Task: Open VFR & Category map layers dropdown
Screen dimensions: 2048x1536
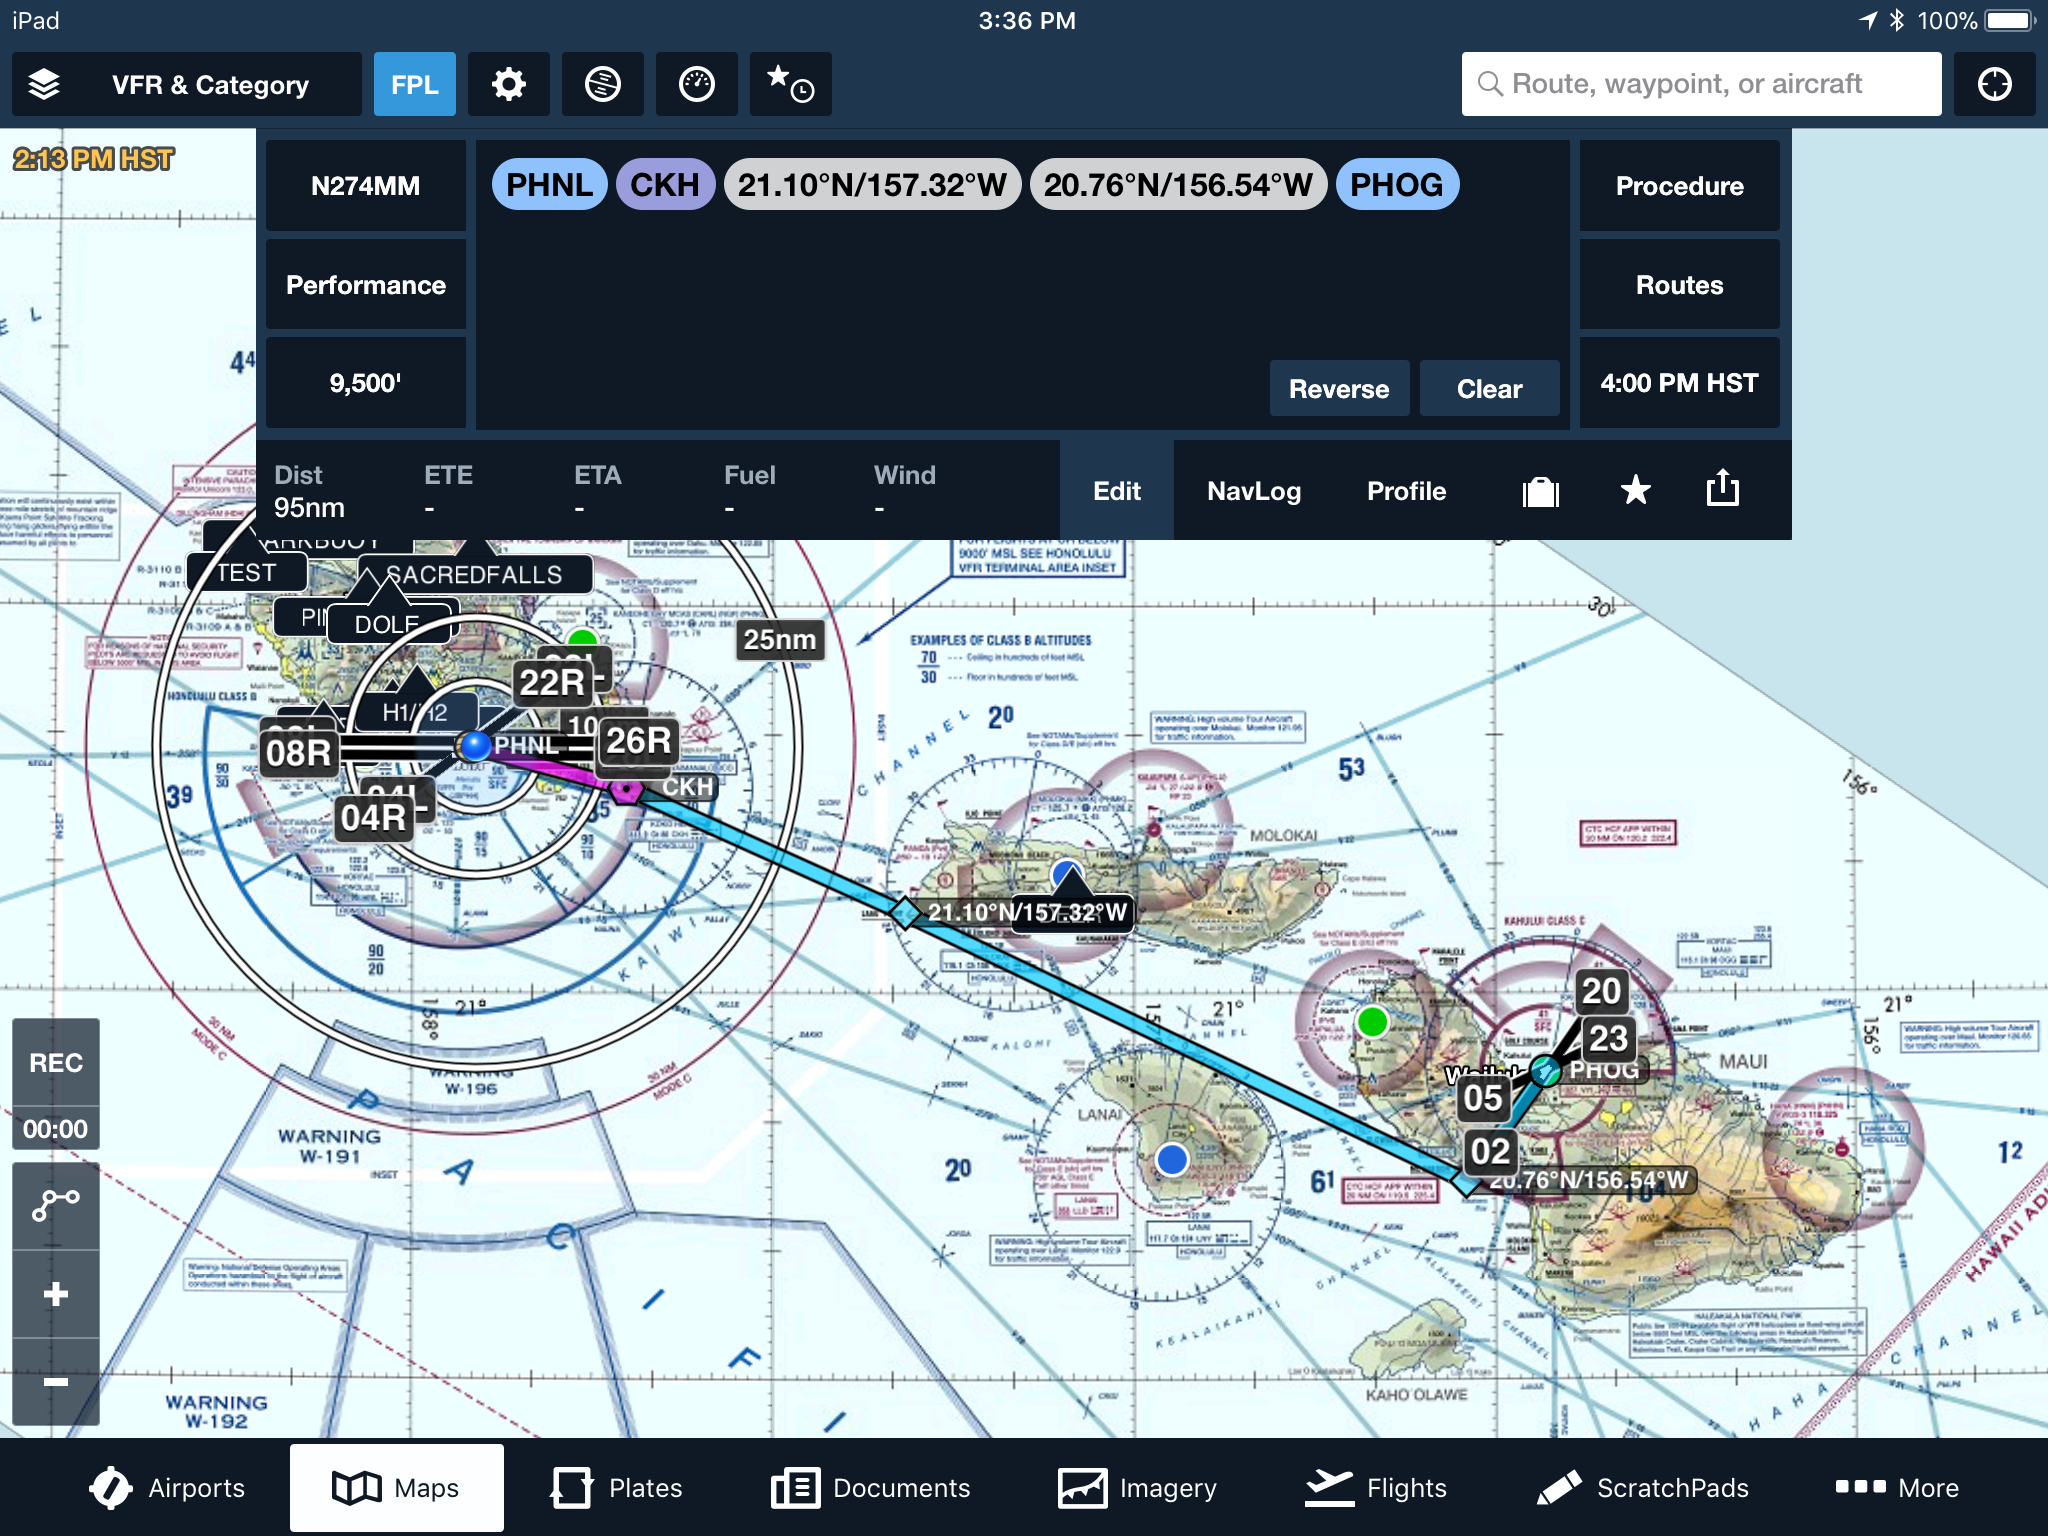Action: coord(186,84)
